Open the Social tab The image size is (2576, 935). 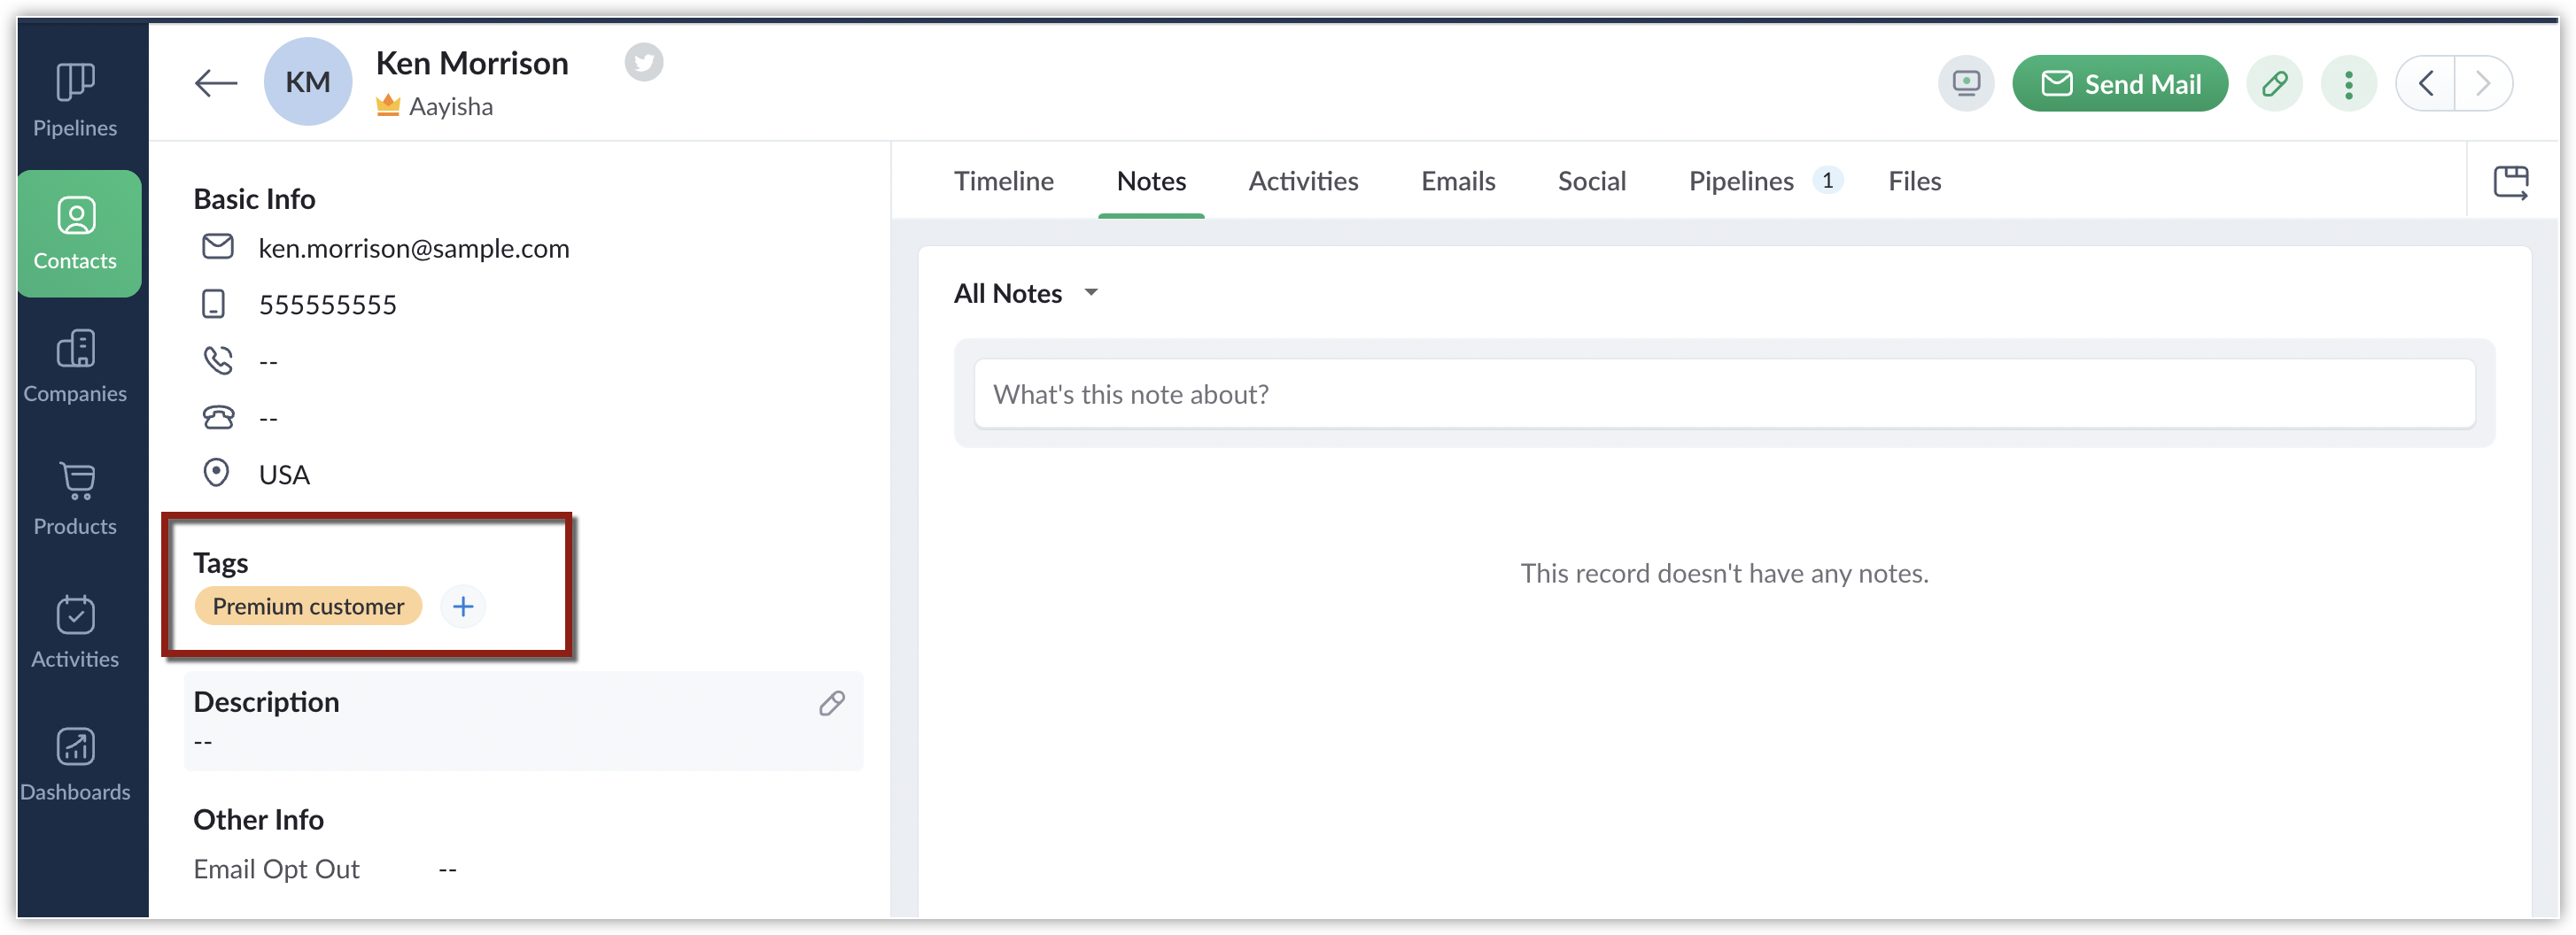(x=1591, y=181)
